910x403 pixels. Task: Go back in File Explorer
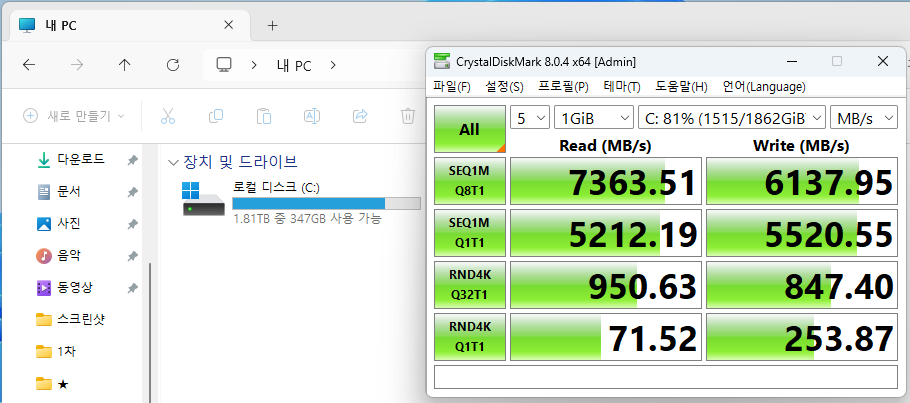click(29, 65)
